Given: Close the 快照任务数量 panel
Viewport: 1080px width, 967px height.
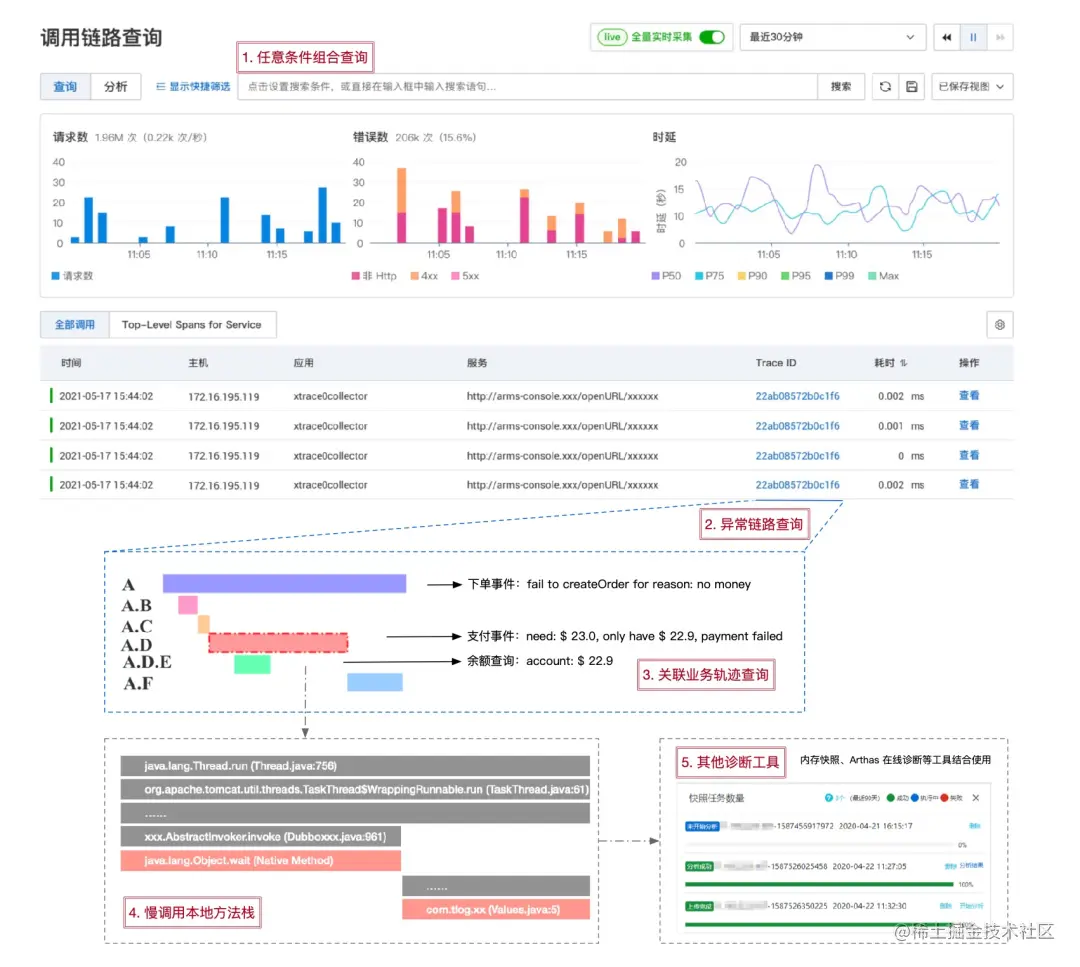Looking at the screenshot, I should click(x=975, y=798).
